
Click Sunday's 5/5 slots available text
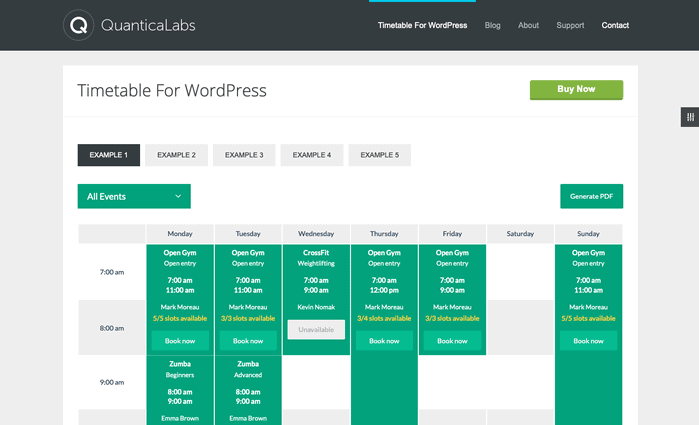[588, 318]
